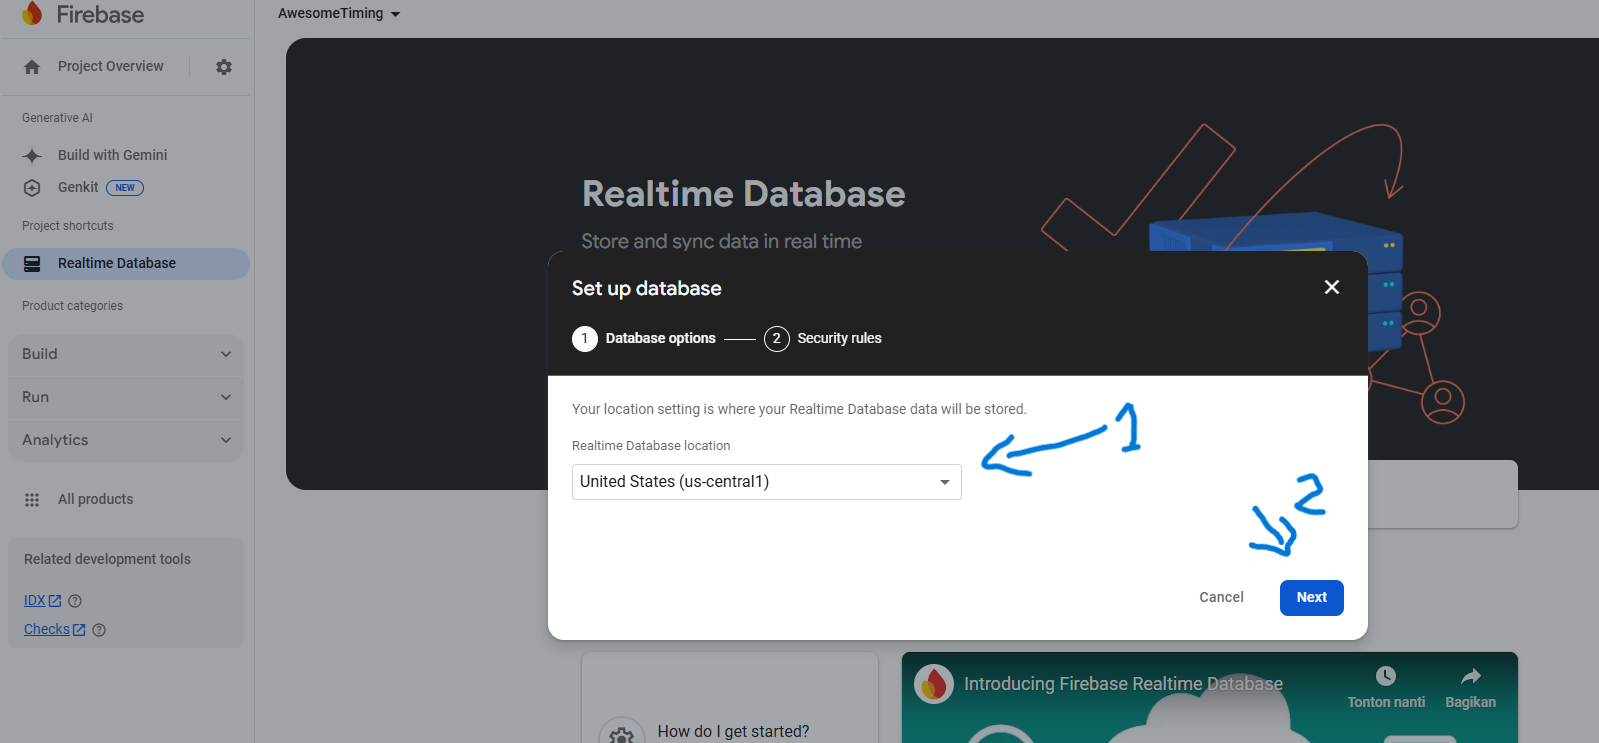1599x743 pixels.
Task: Click the Next button
Action: 1311,598
